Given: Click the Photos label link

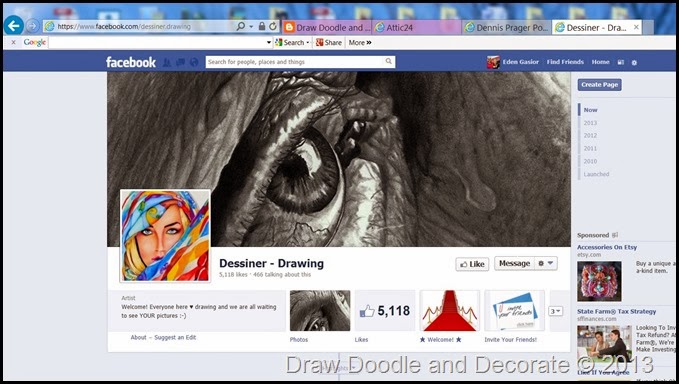Looking at the screenshot, I should (x=299, y=339).
